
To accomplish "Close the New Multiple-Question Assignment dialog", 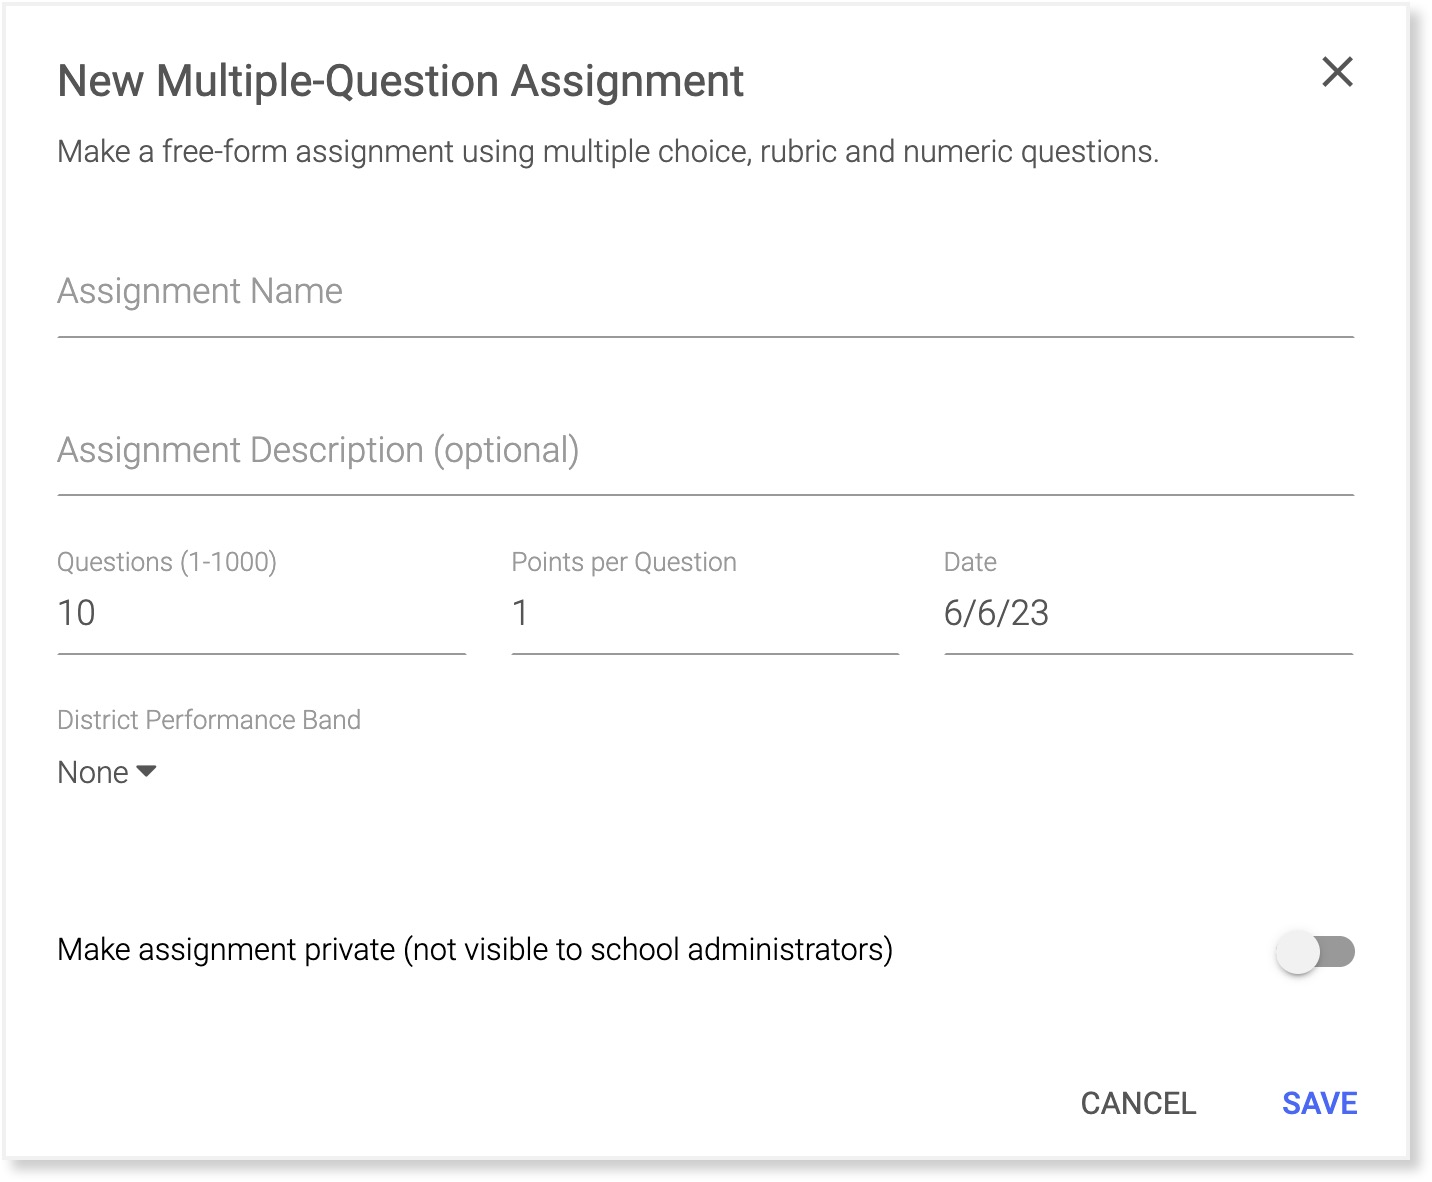I will pyautogui.click(x=1338, y=72).
